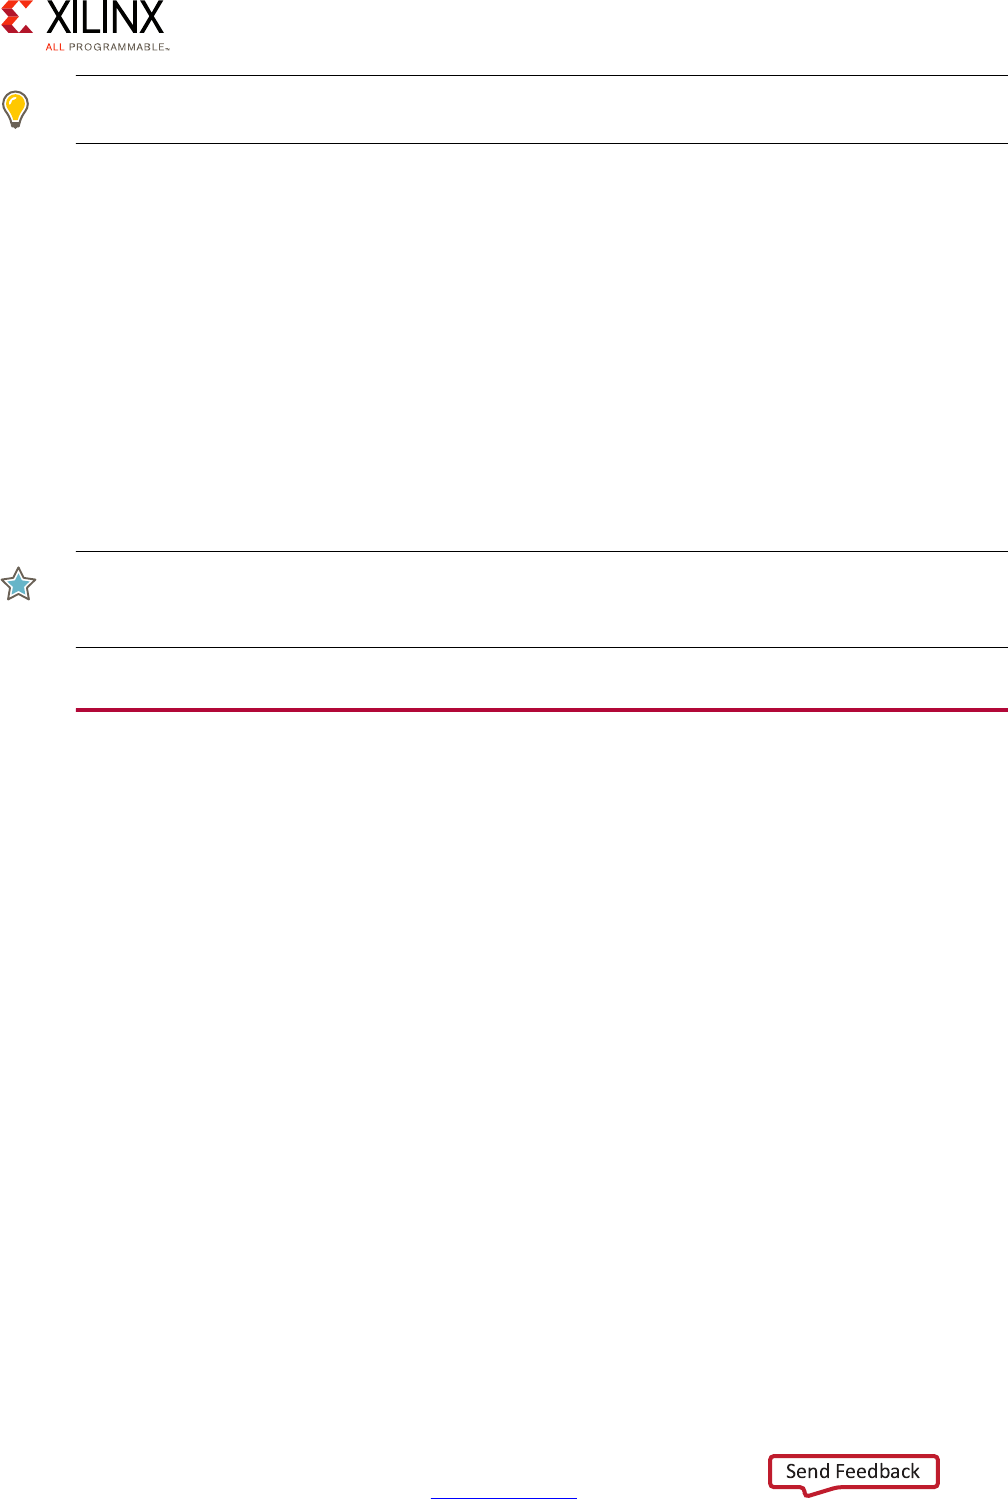Click inside the note box beside the star

542,599
